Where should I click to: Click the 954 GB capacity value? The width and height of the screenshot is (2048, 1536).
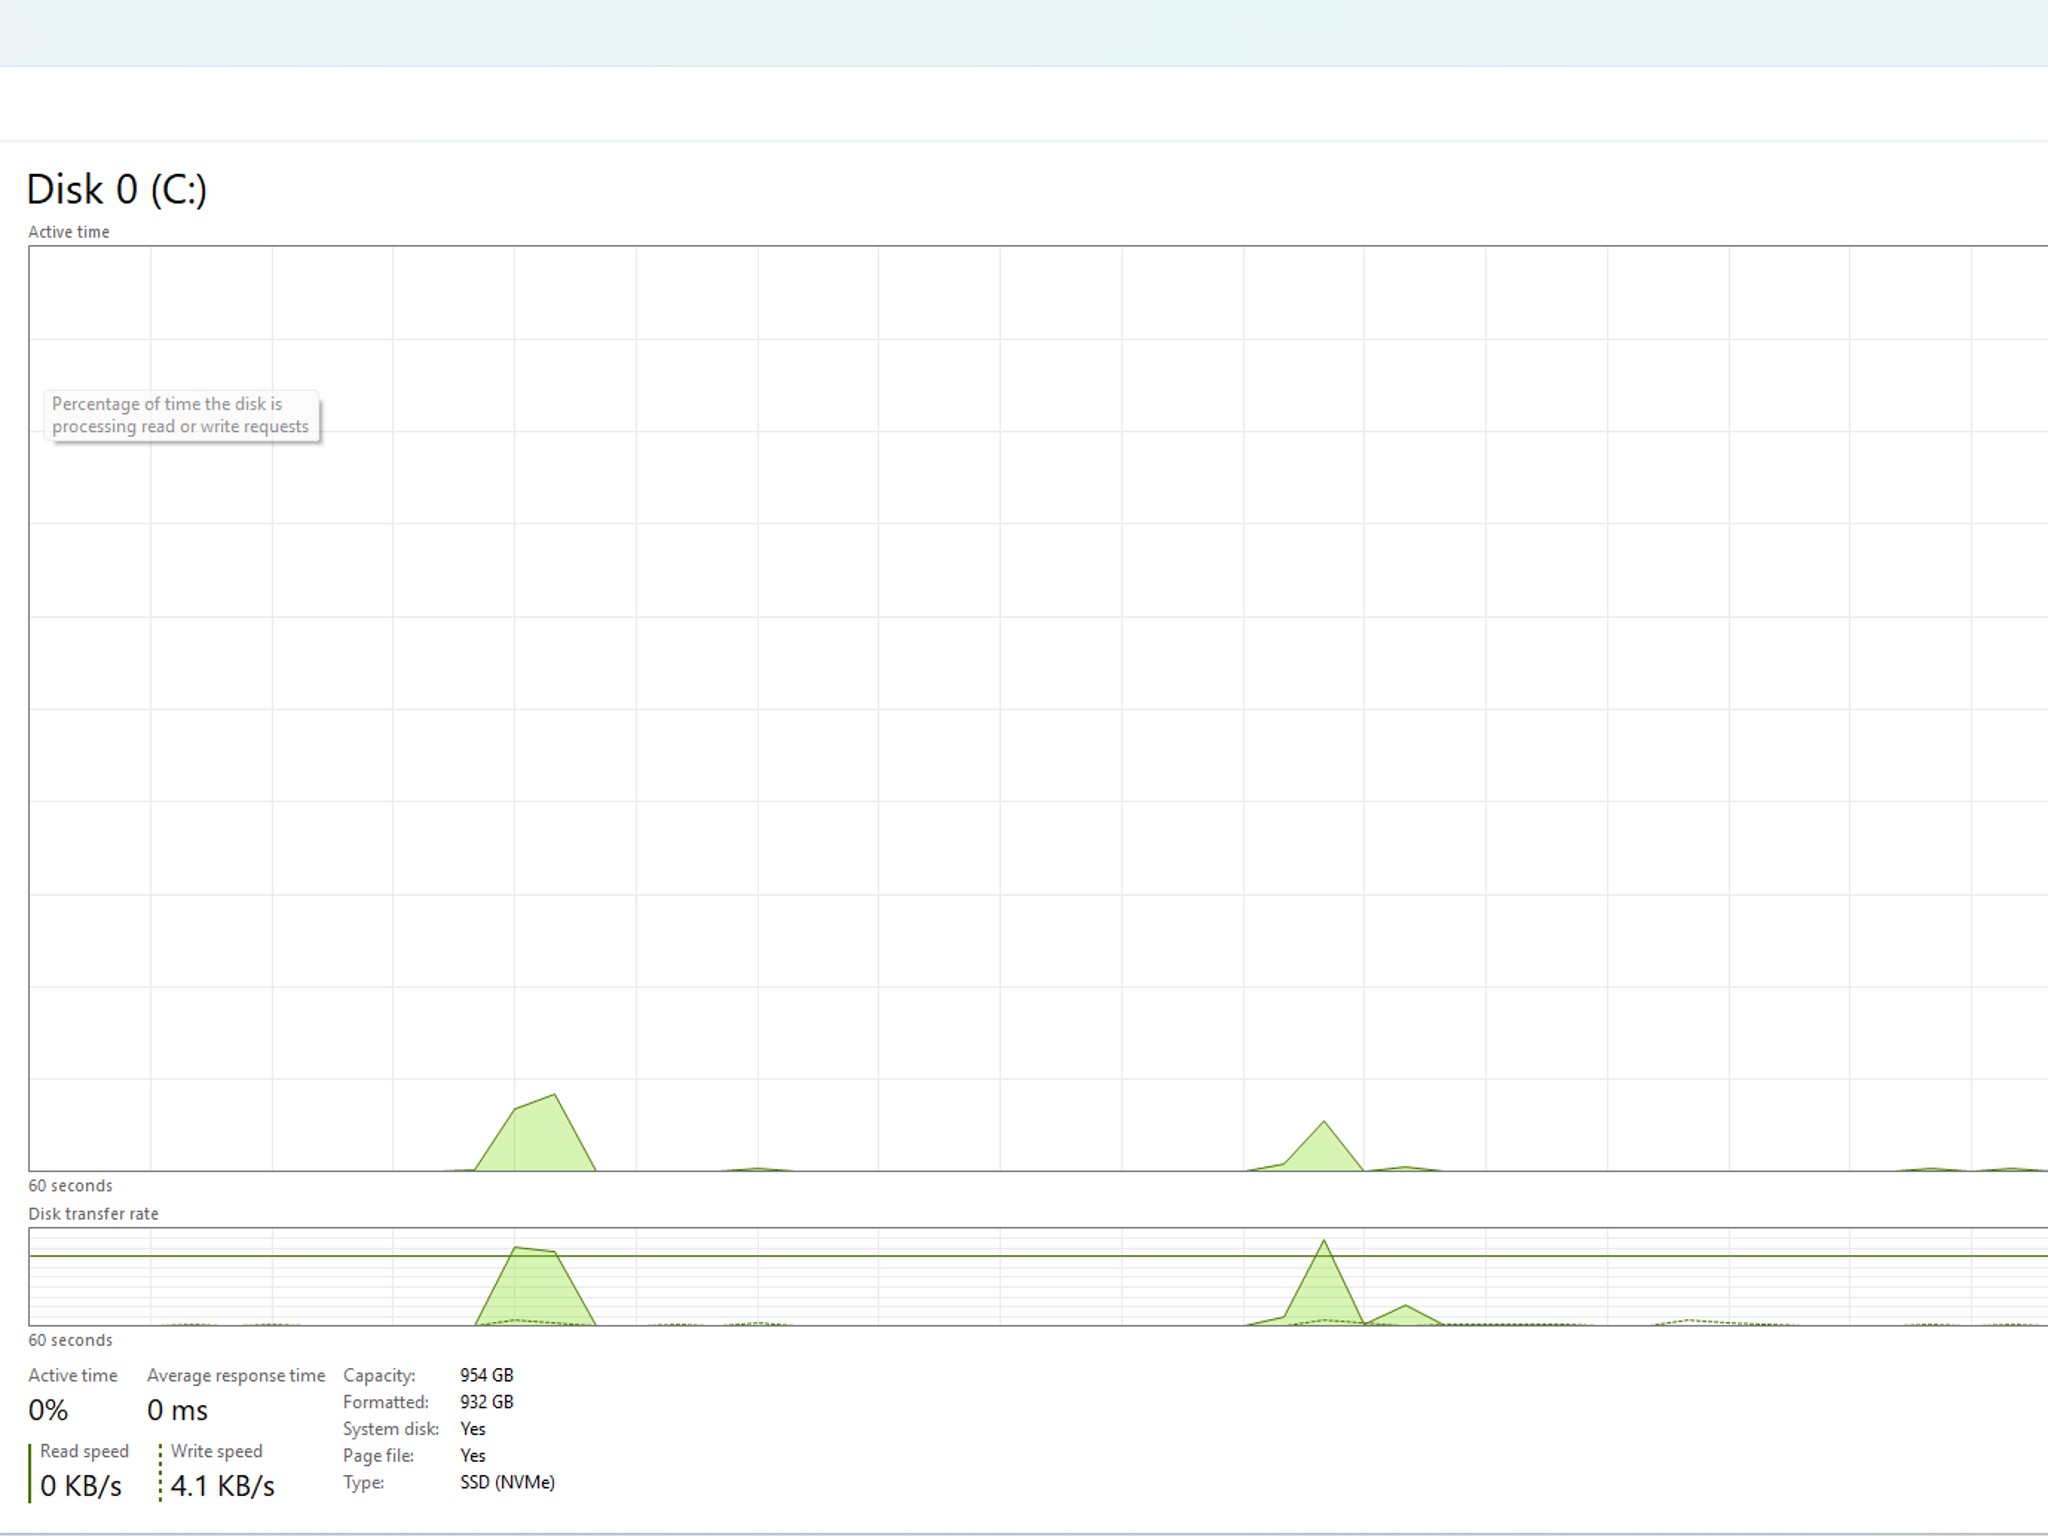coord(487,1376)
